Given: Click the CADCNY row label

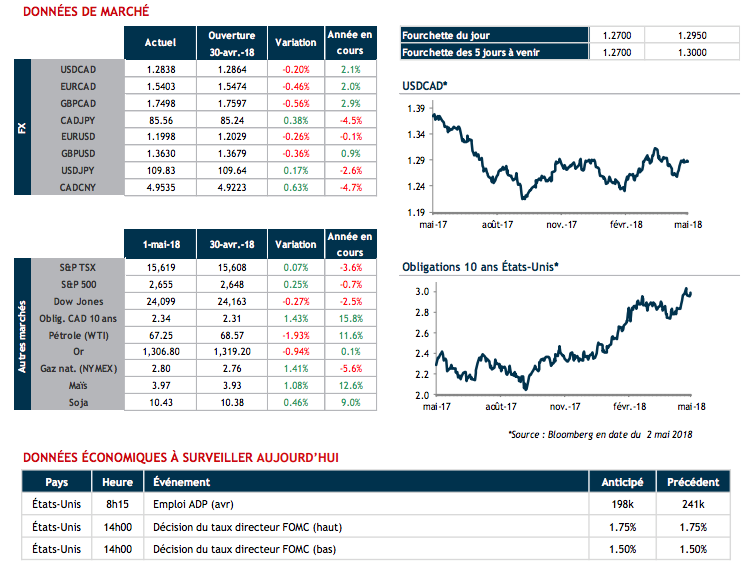Looking at the screenshot, I should tap(76, 187).
